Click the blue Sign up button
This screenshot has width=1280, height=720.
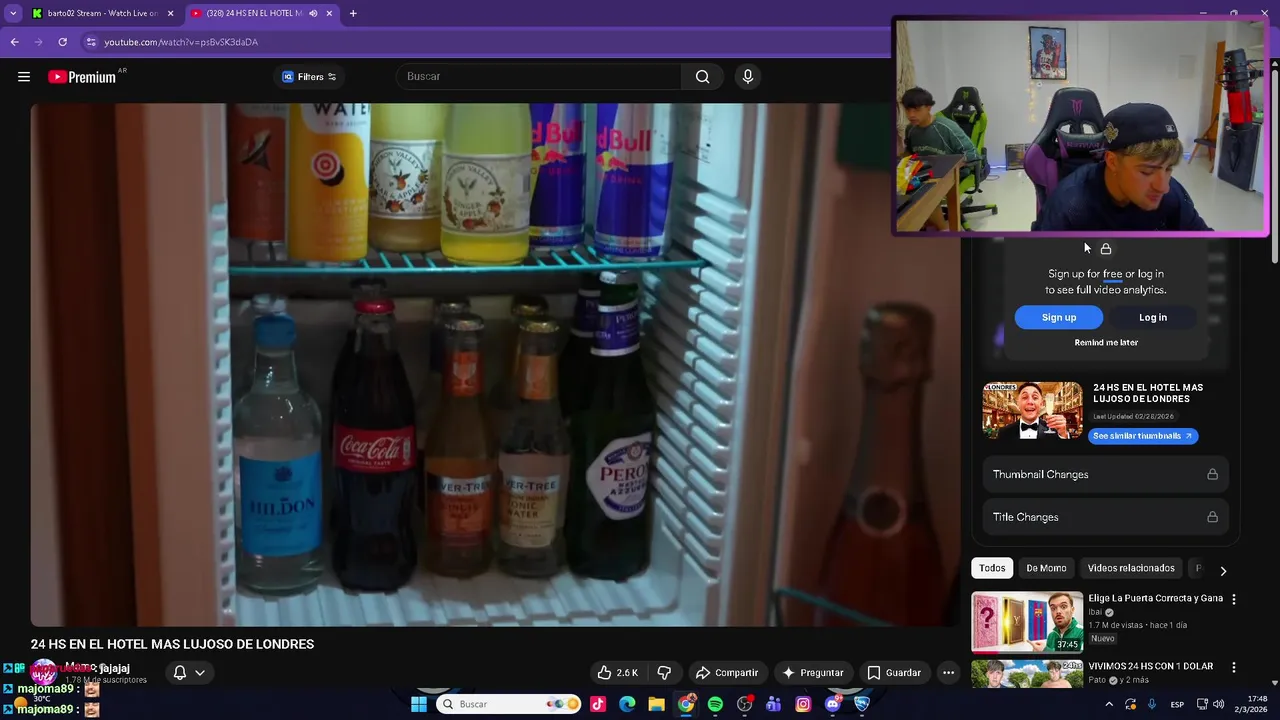point(1059,317)
